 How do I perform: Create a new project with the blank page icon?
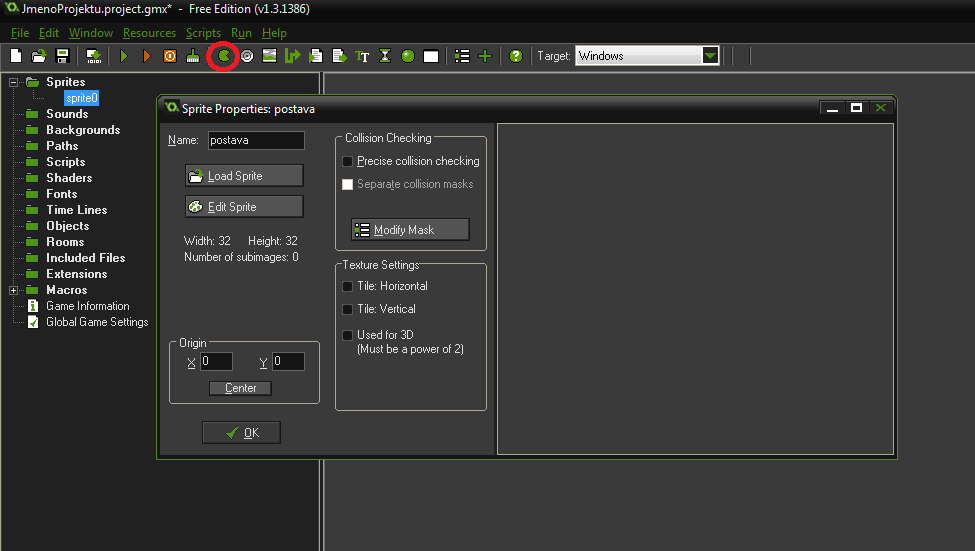[x=16, y=56]
